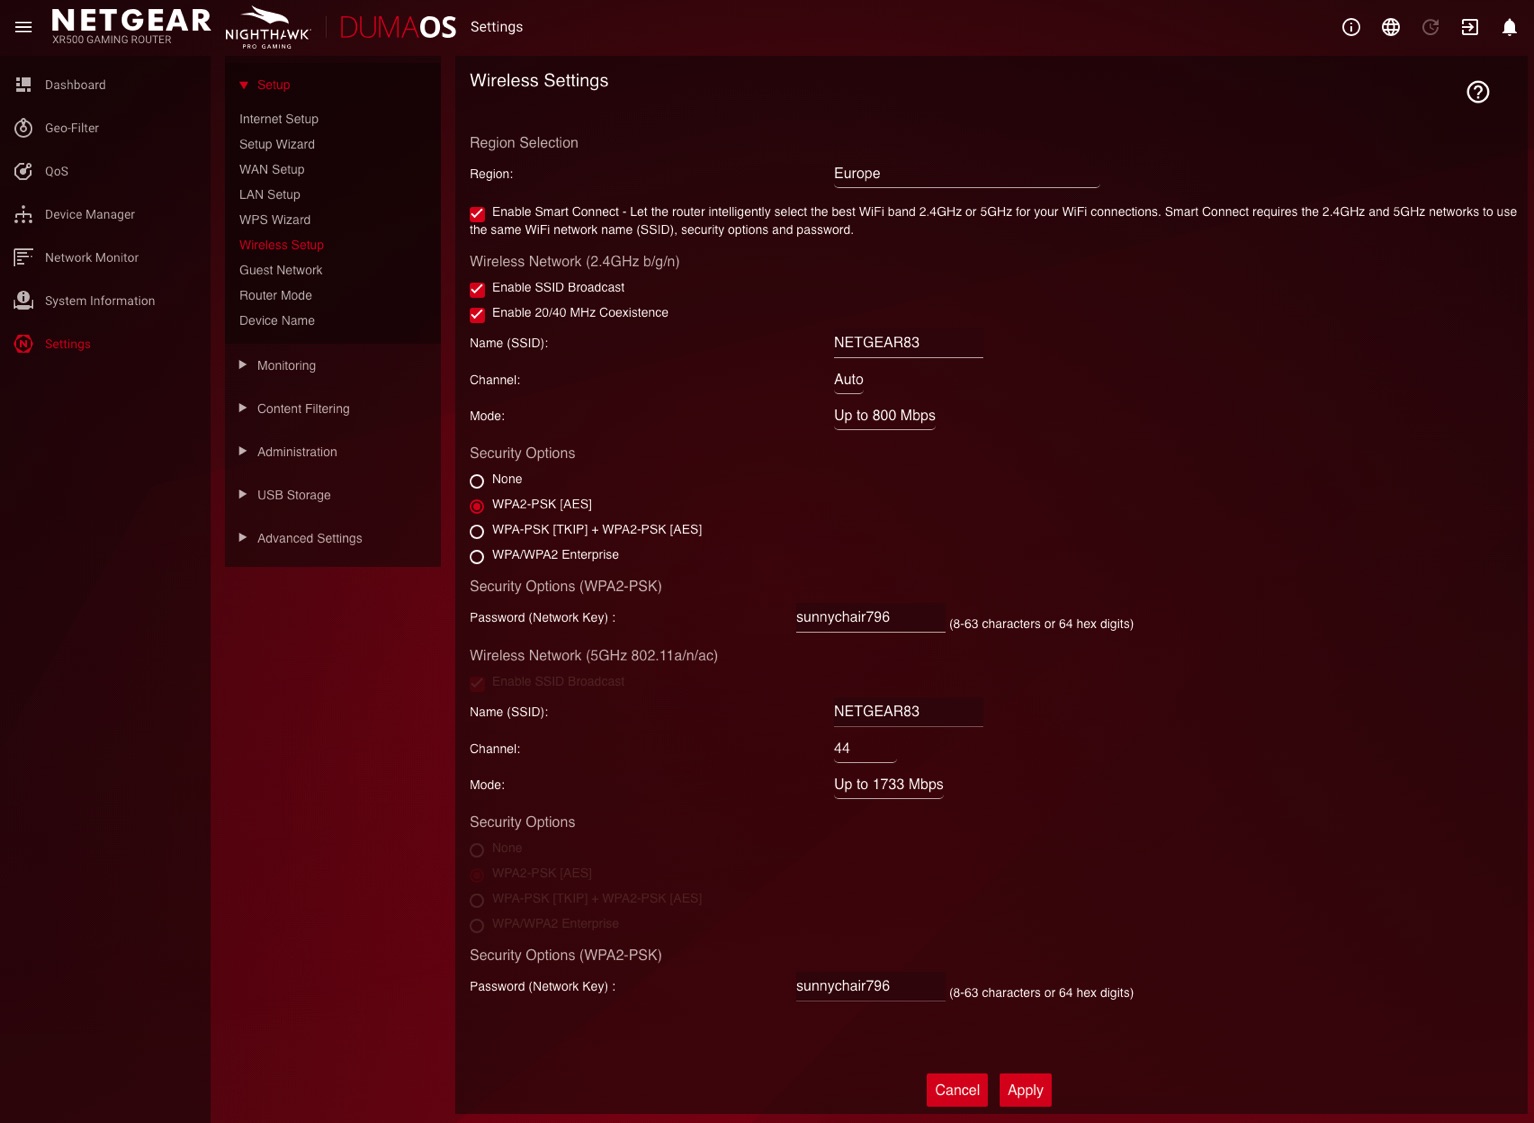Screen dimensions: 1534x1123
Task: Click the DumaOS logo
Action: [398, 27]
